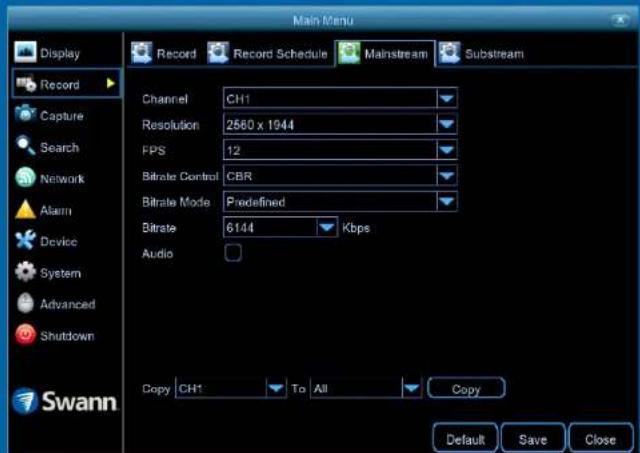Switch to the Record Schedule tab
Screen dimensions: 640x453
(267, 53)
